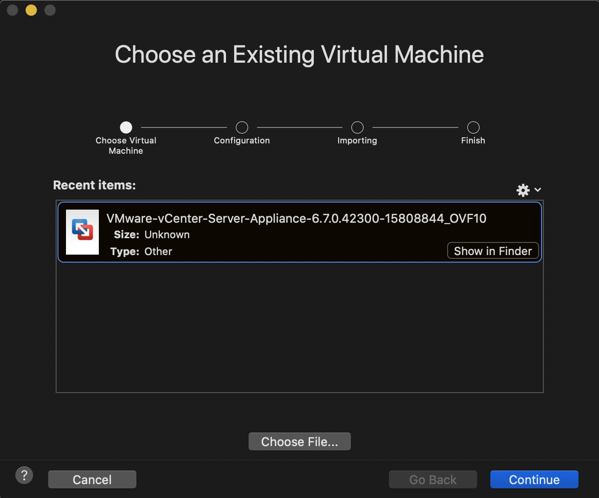Image resolution: width=599 pixels, height=498 pixels.
Task: Click the Size: Unknown value
Action: 167,234
